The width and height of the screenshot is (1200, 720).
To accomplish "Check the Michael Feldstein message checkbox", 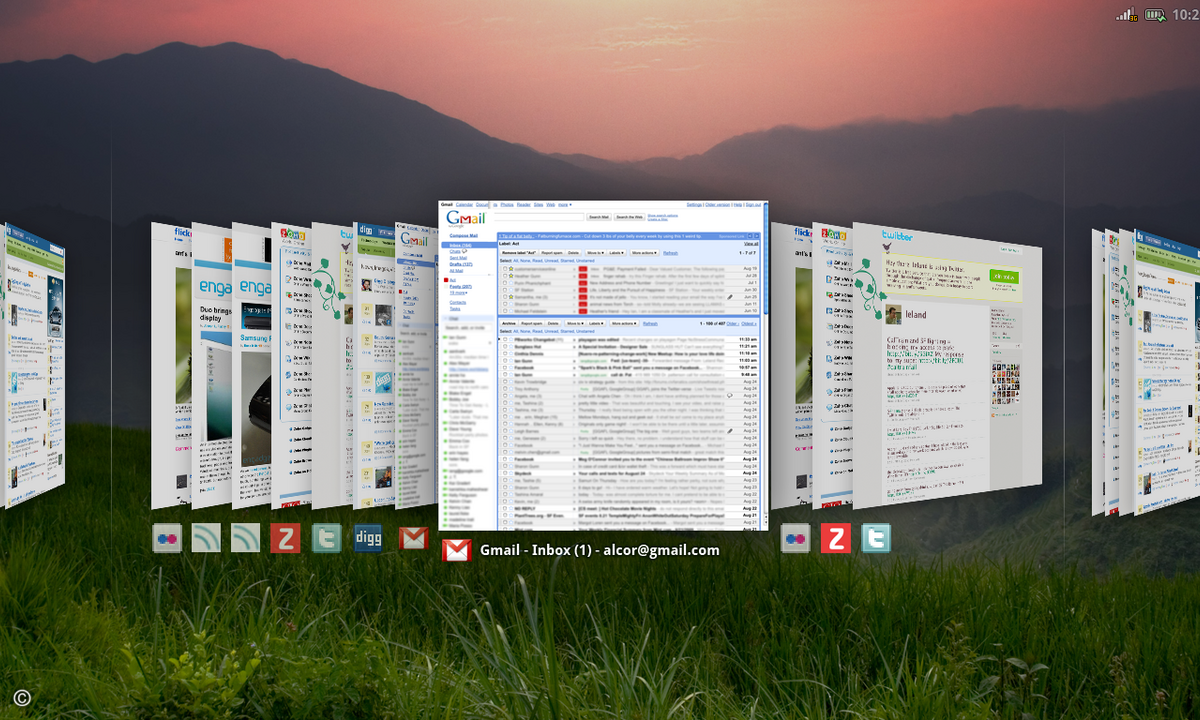I will (505, 311).
